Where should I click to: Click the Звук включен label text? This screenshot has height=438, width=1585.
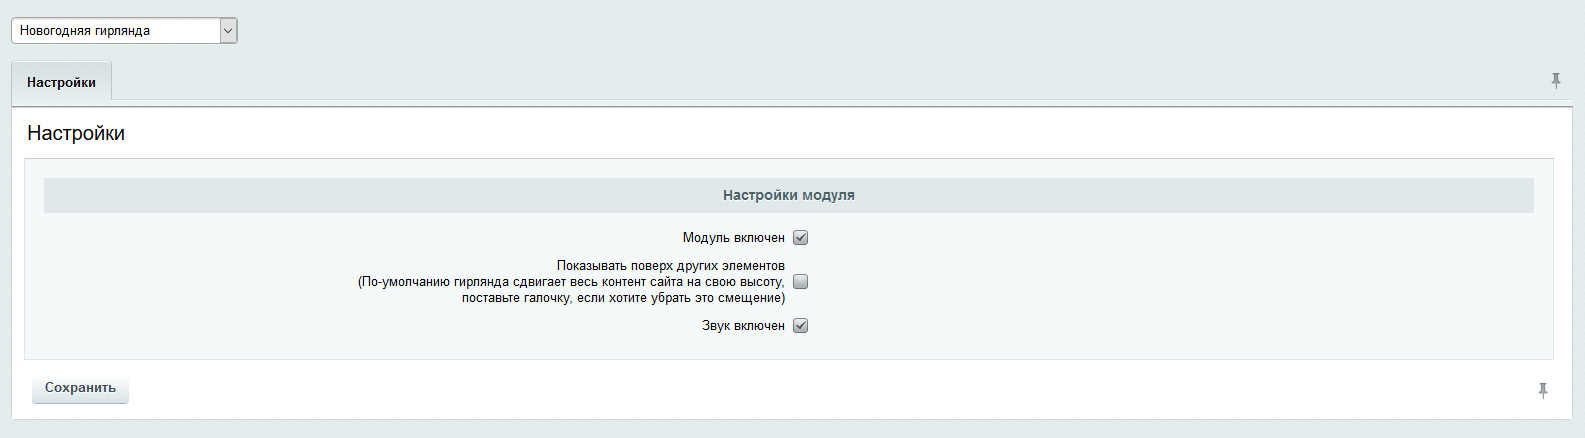743,326
